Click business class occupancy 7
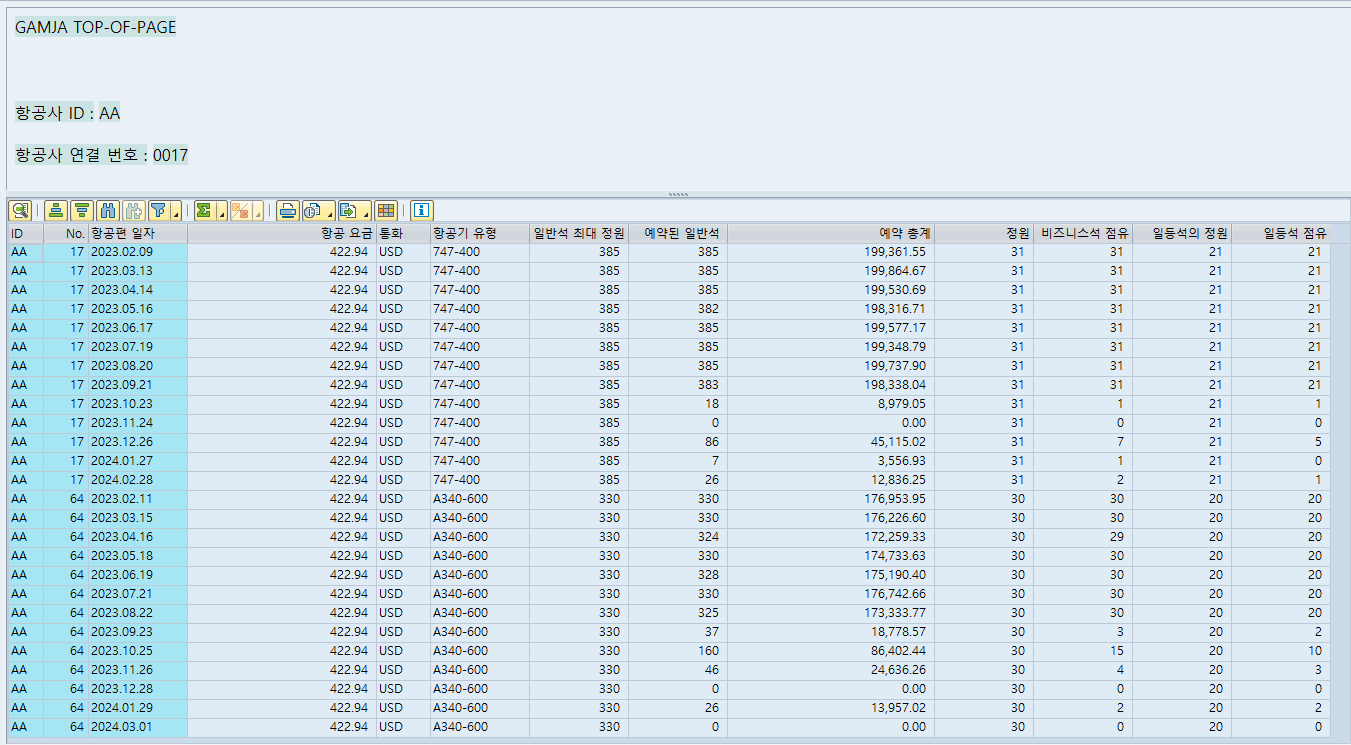 tap(1083, 442)
